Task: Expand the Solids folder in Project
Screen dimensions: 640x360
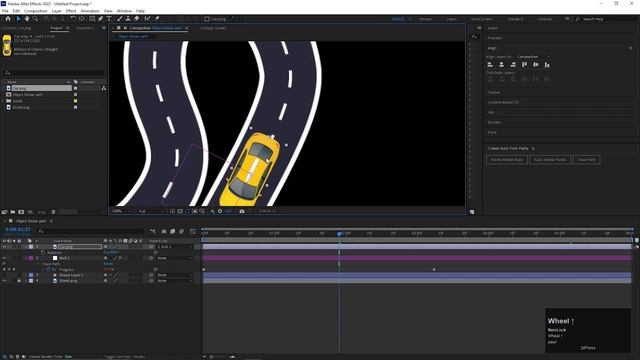Action: tap(3, 101)
